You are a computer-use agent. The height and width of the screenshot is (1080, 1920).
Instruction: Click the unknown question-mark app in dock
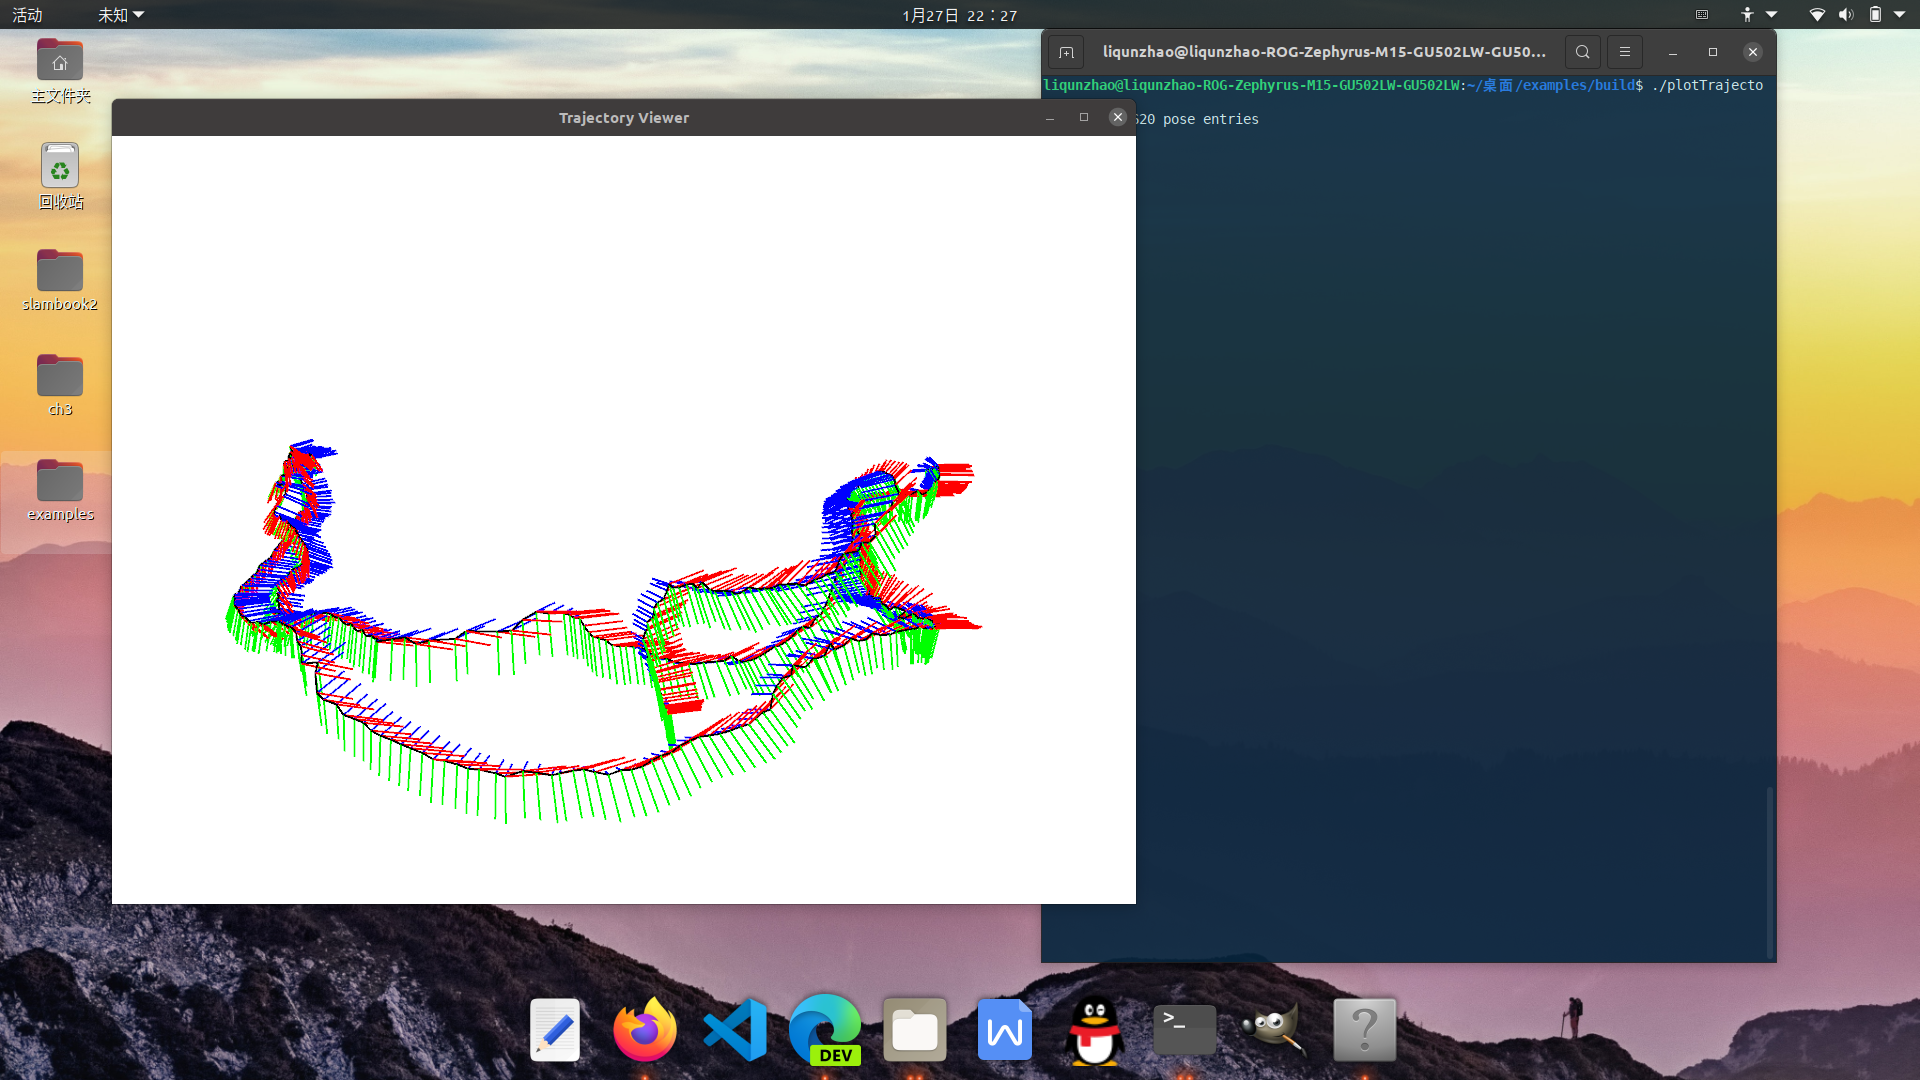coord(1365,1030)
